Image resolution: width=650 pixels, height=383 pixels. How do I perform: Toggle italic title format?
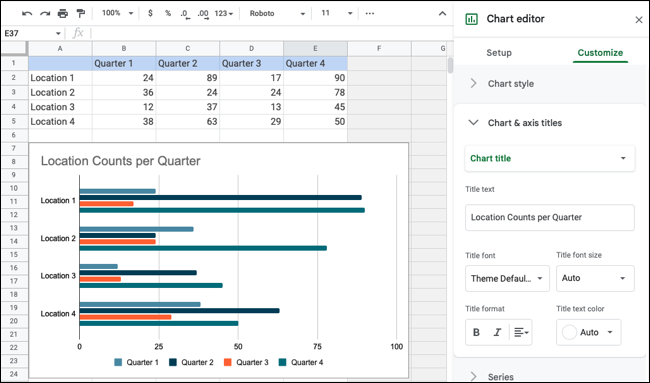497,332
